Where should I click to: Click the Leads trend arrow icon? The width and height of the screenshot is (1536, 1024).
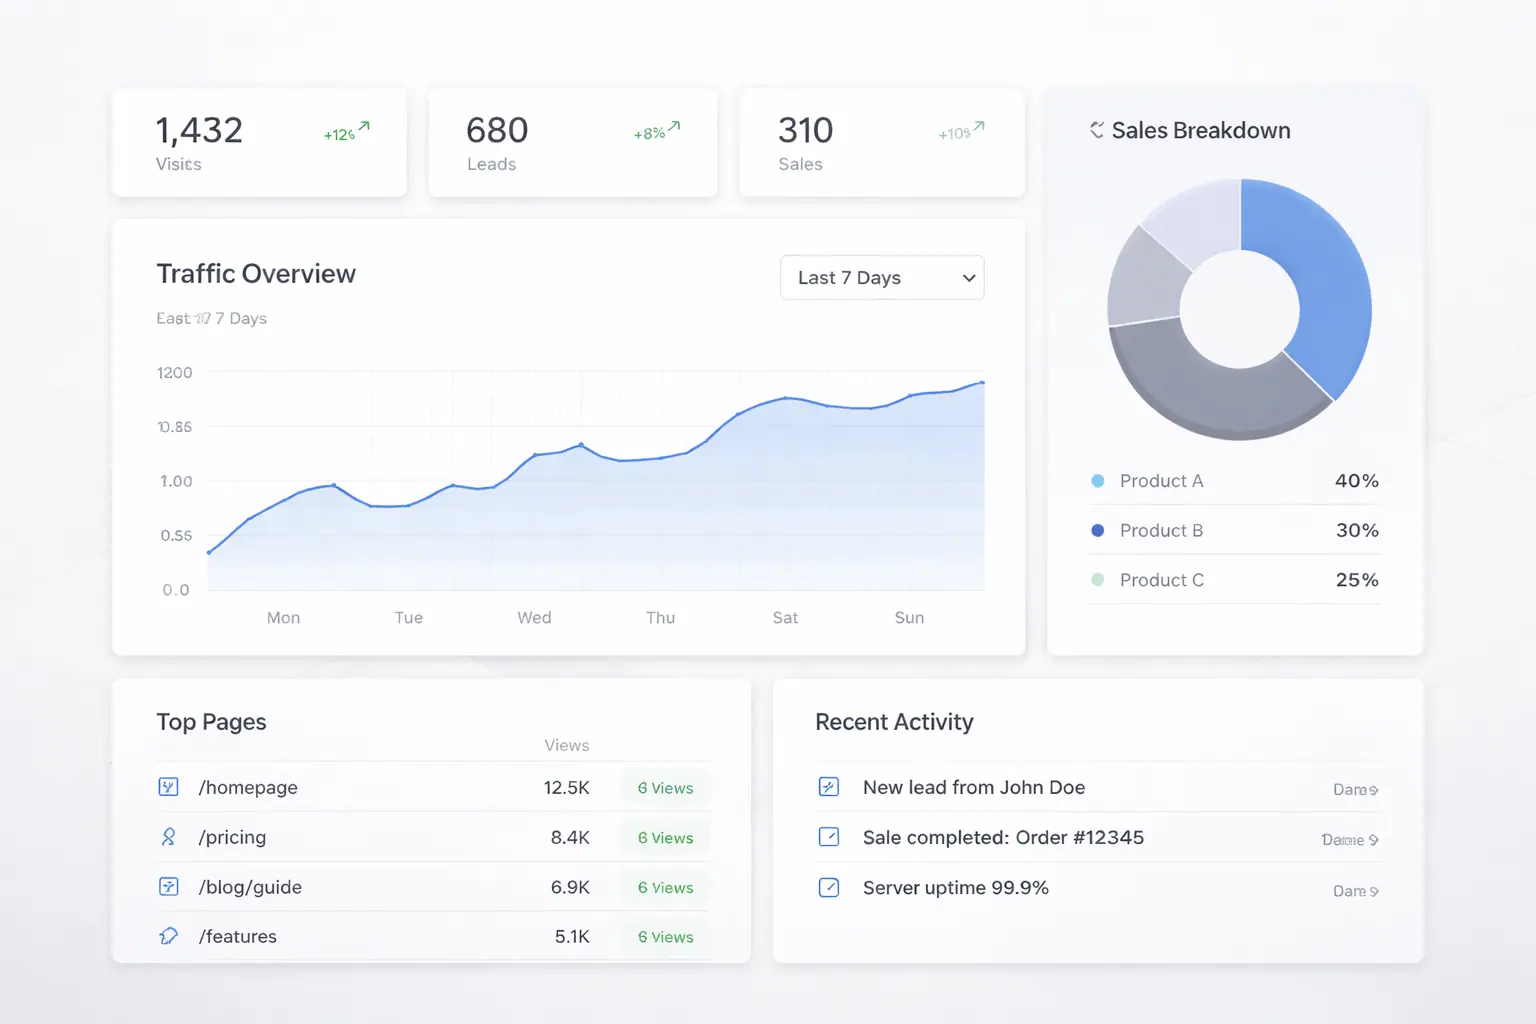tap(675, 127)
